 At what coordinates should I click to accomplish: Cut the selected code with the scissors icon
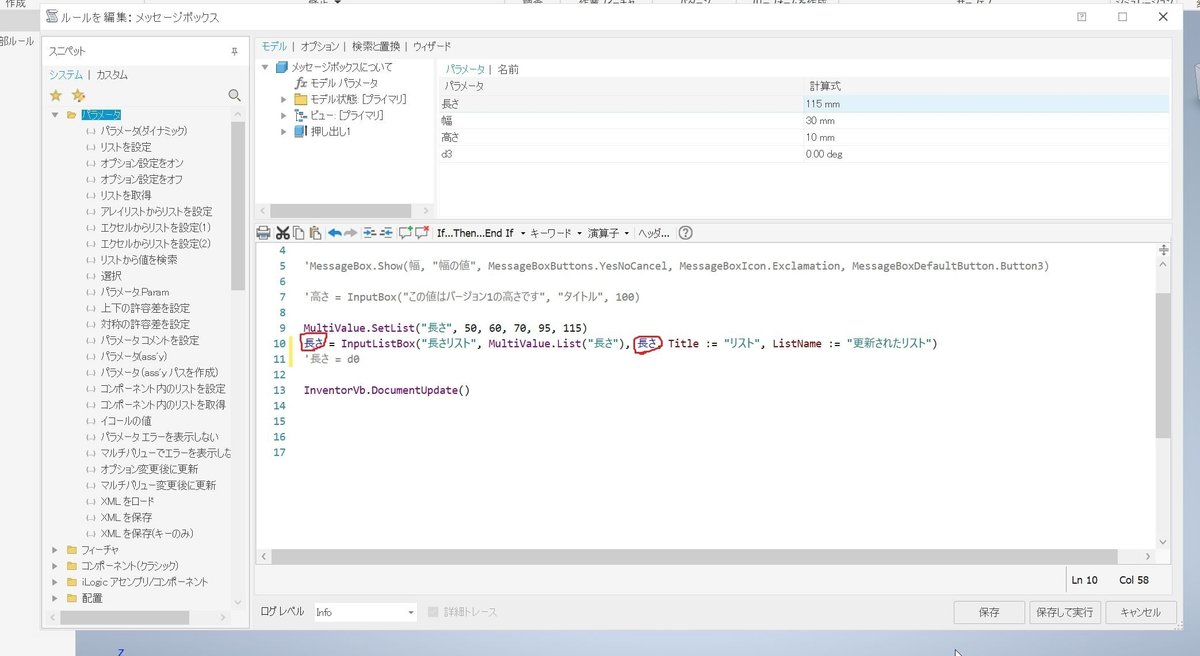(282, 233)
